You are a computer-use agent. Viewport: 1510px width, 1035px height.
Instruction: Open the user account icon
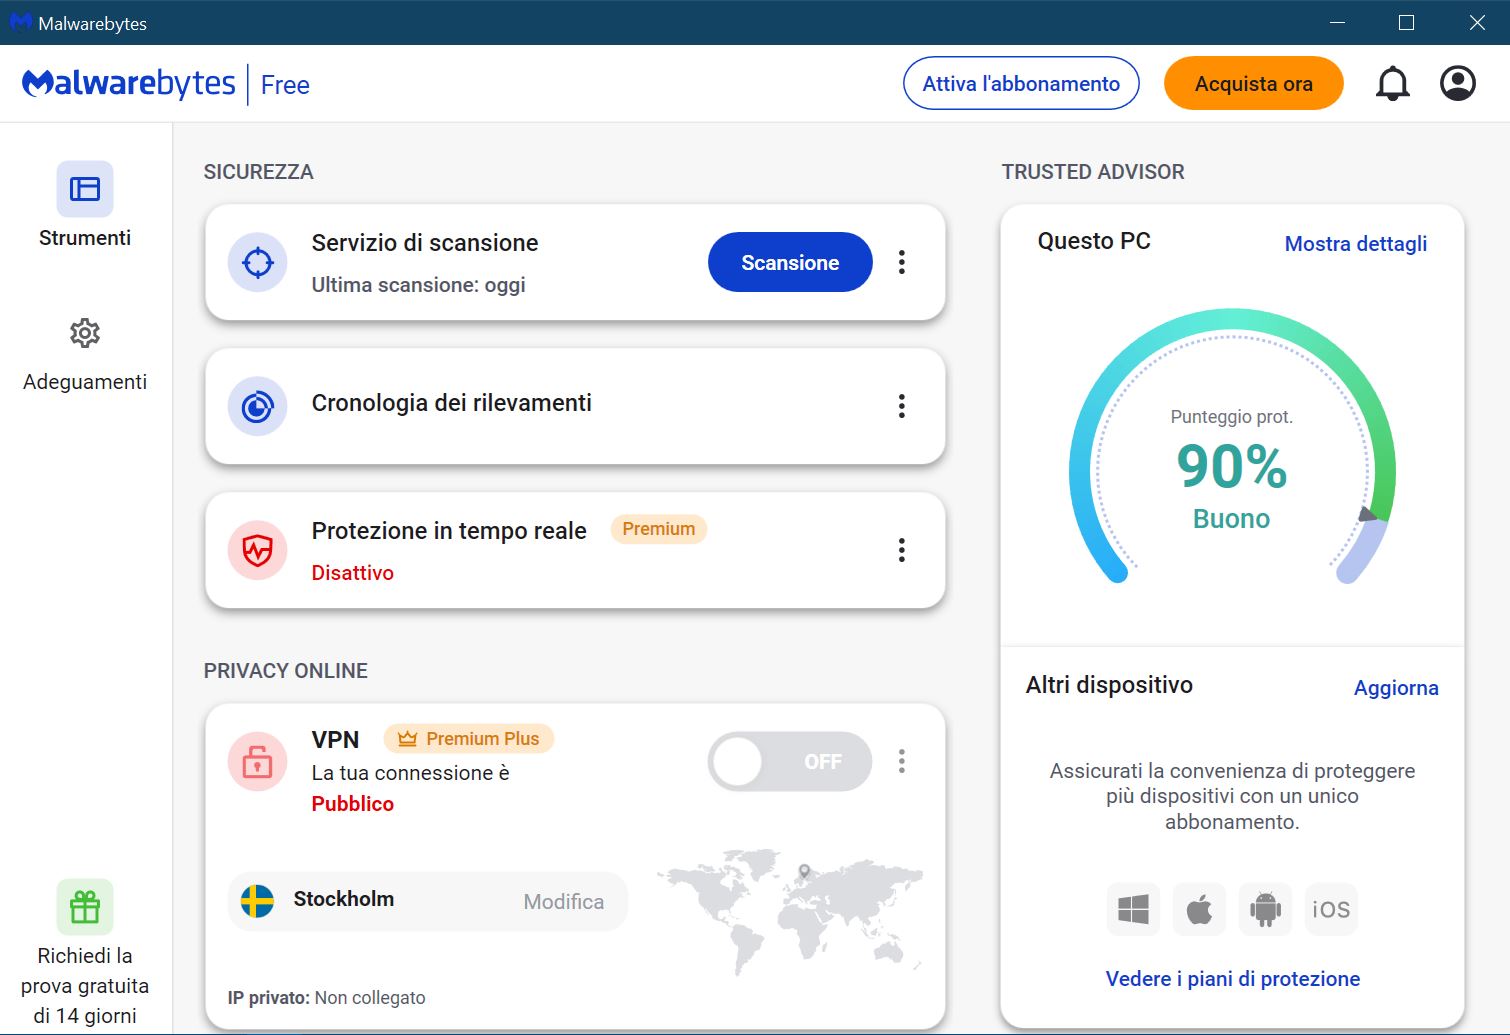1458,83
